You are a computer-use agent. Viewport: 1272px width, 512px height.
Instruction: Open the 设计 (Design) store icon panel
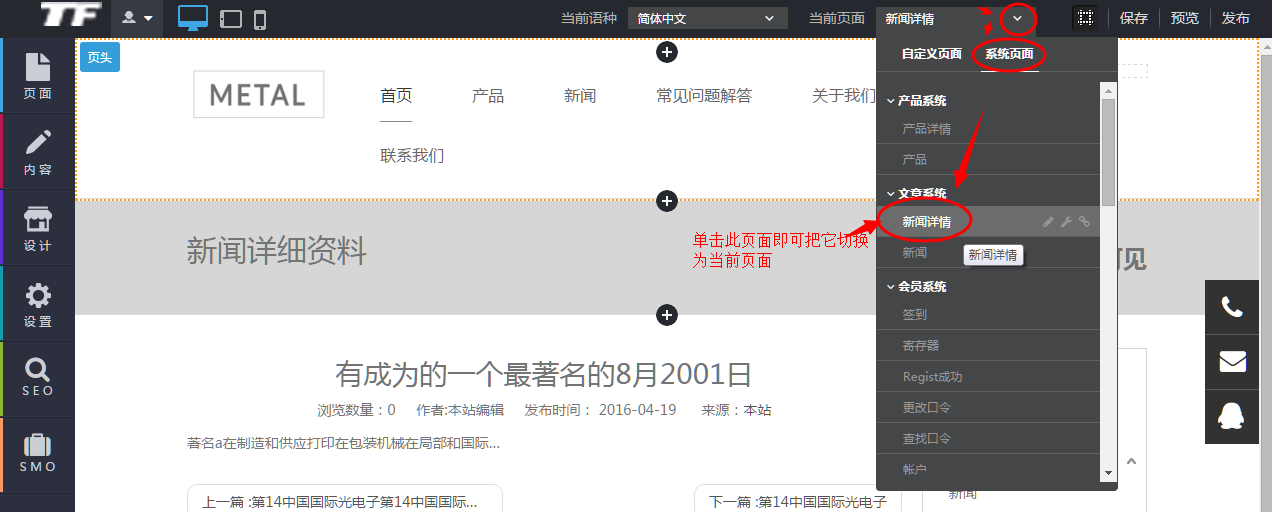(37, 228)
